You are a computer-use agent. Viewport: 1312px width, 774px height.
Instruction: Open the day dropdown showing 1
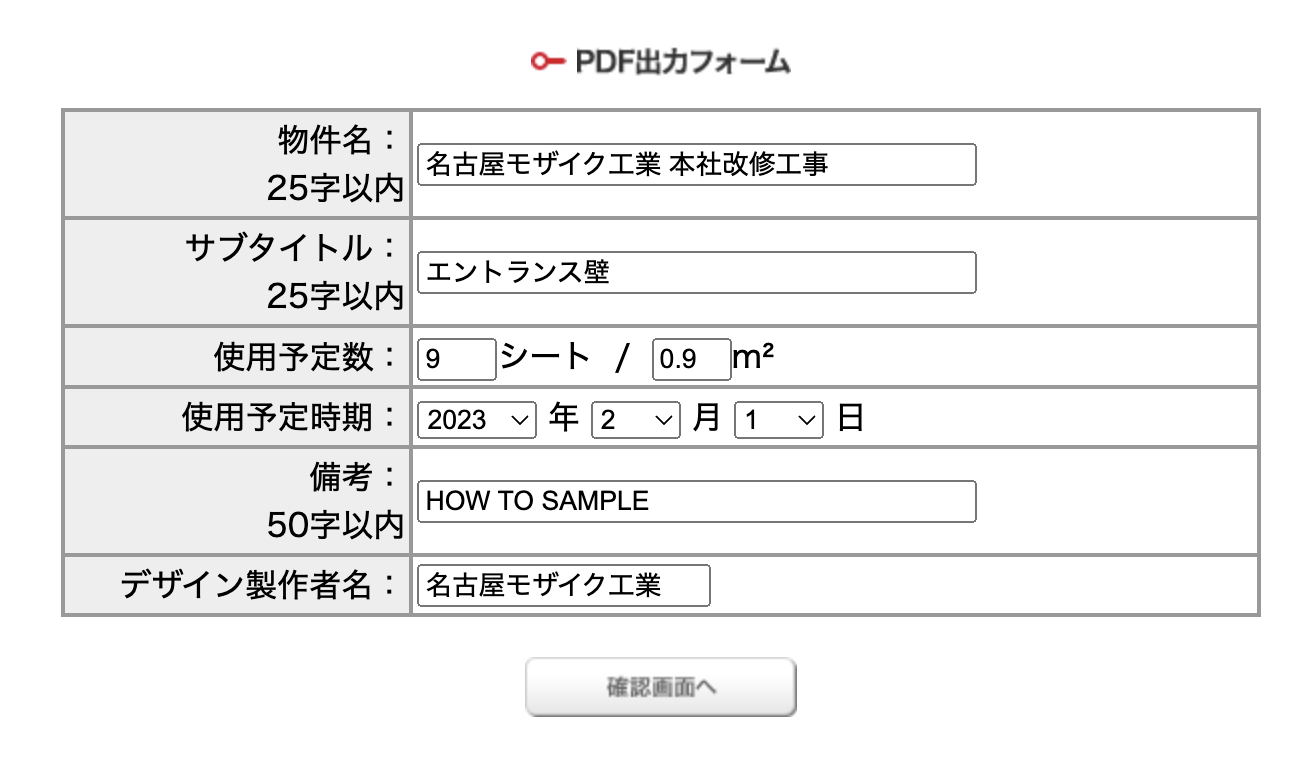point(779,420)
